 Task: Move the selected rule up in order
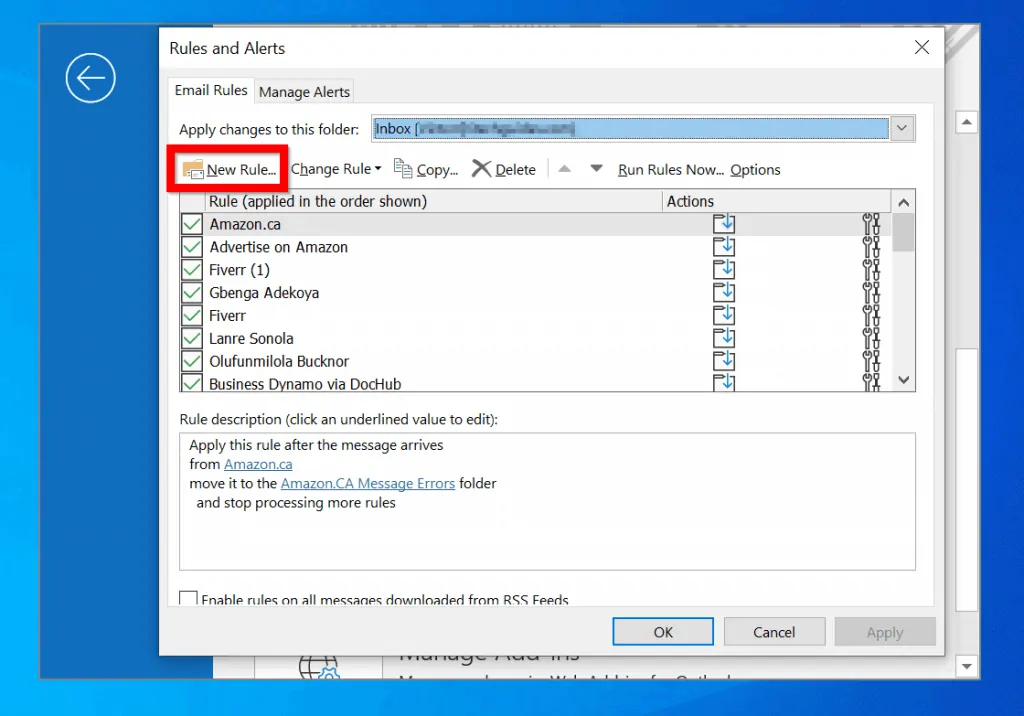566,169
